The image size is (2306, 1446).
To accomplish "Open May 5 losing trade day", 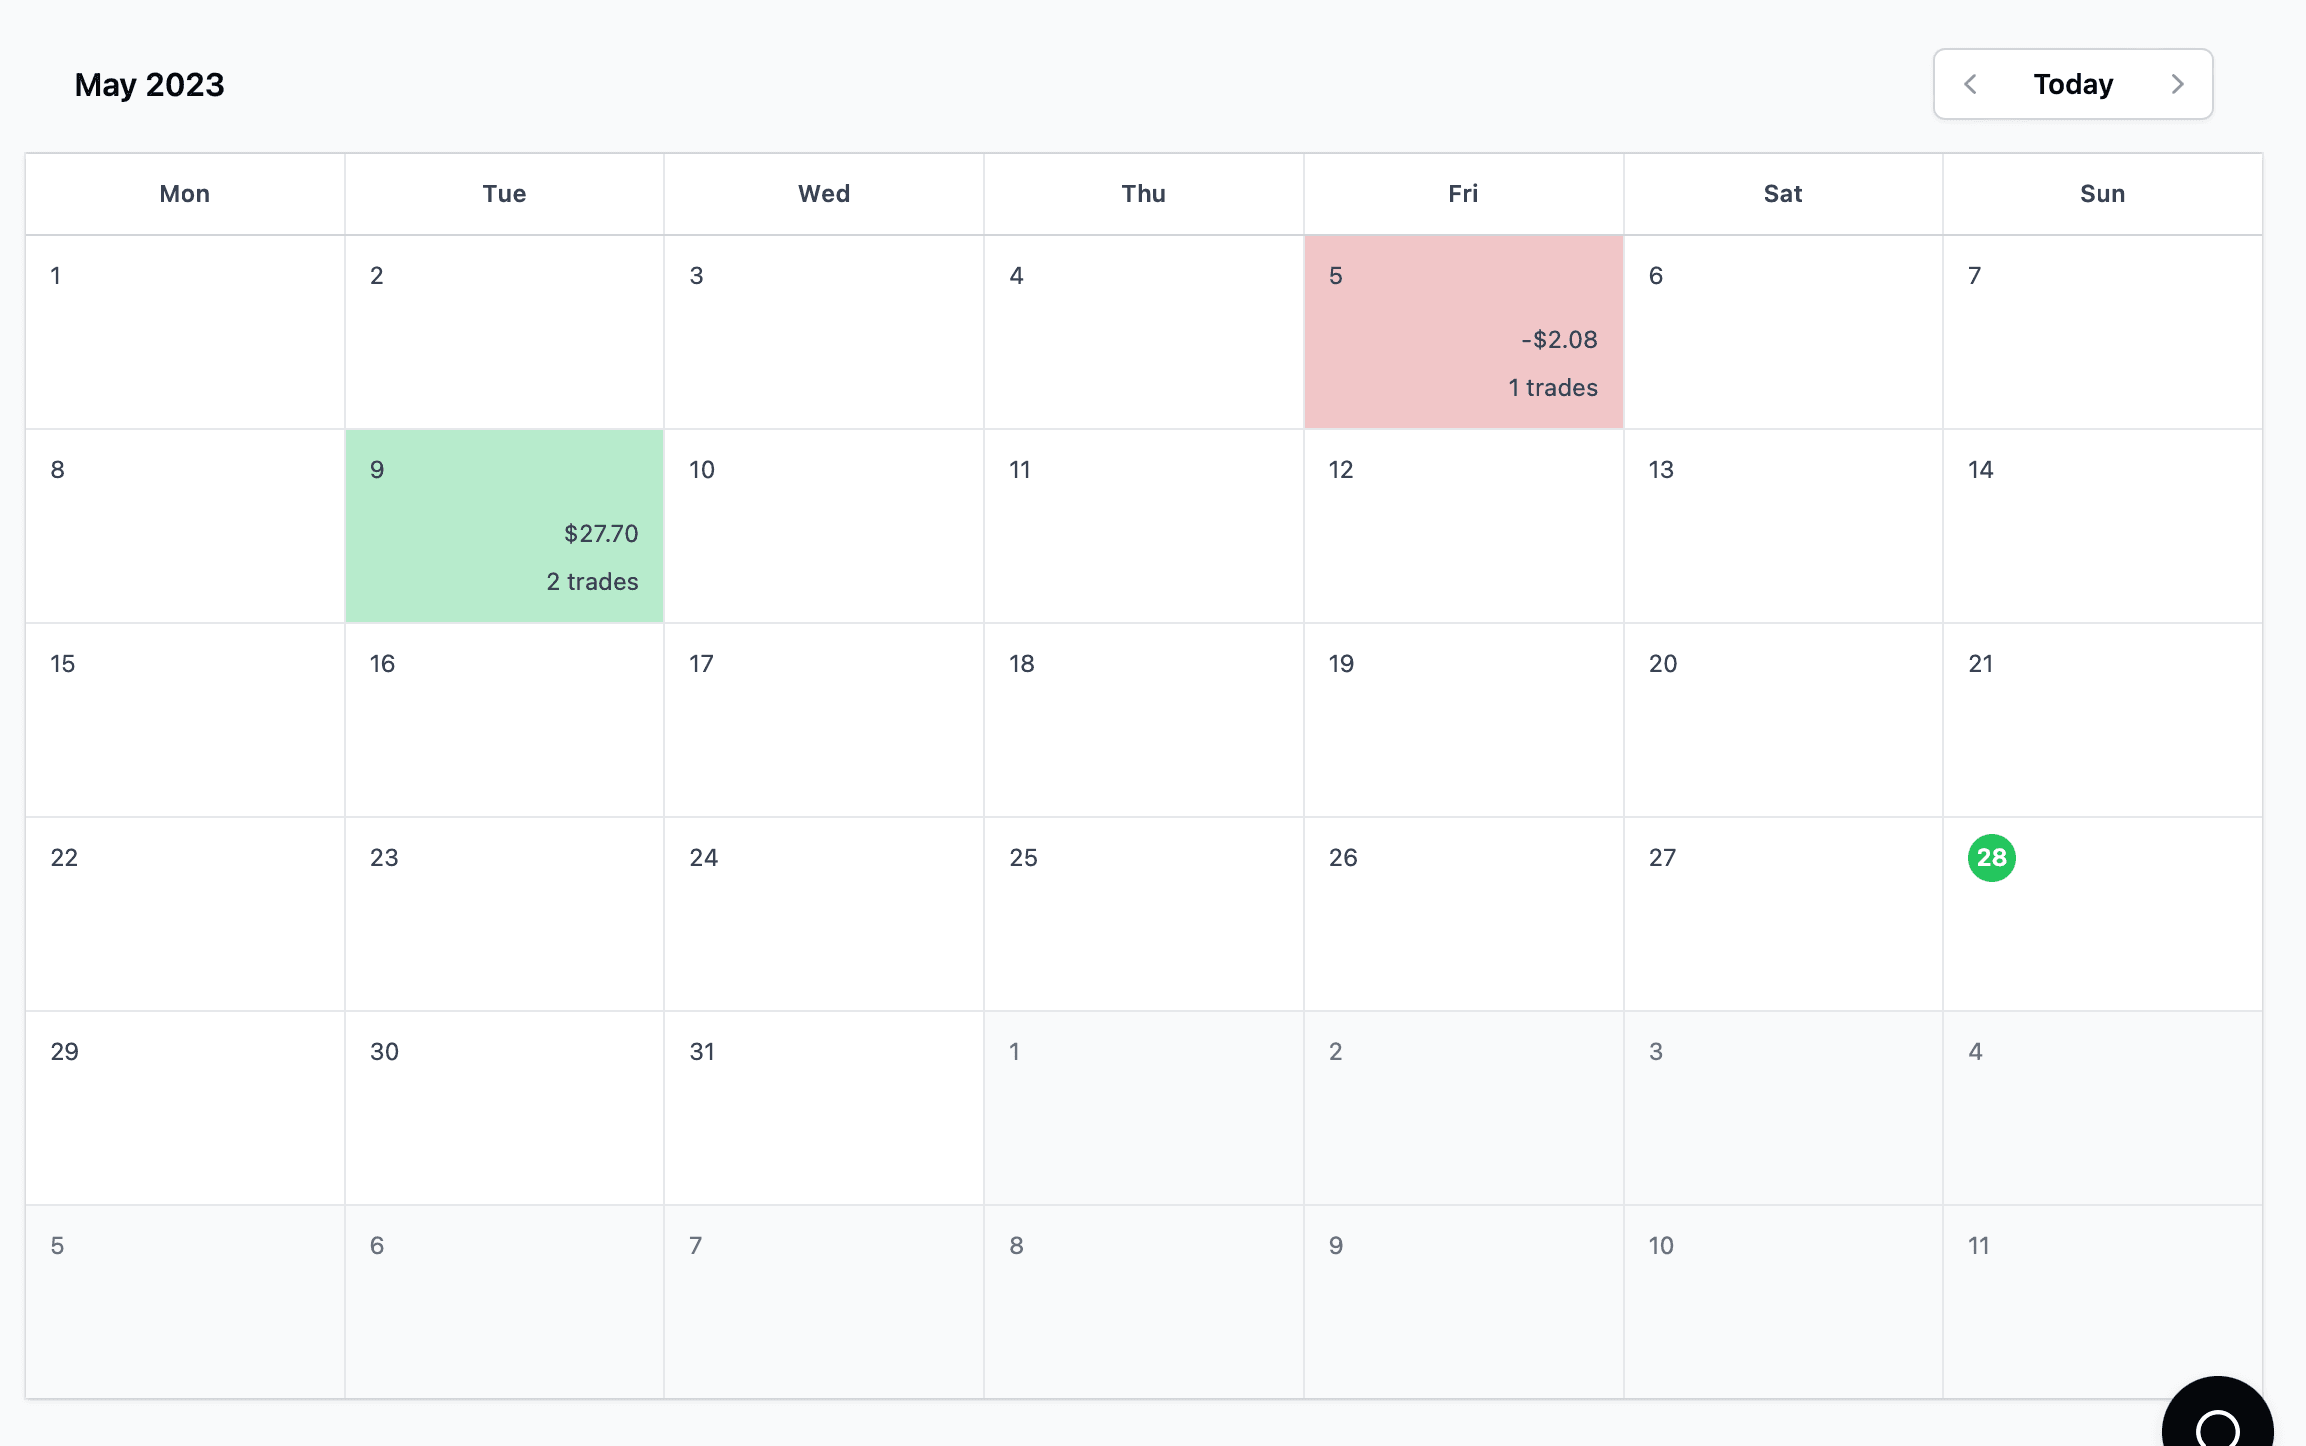I will 1463,332.
